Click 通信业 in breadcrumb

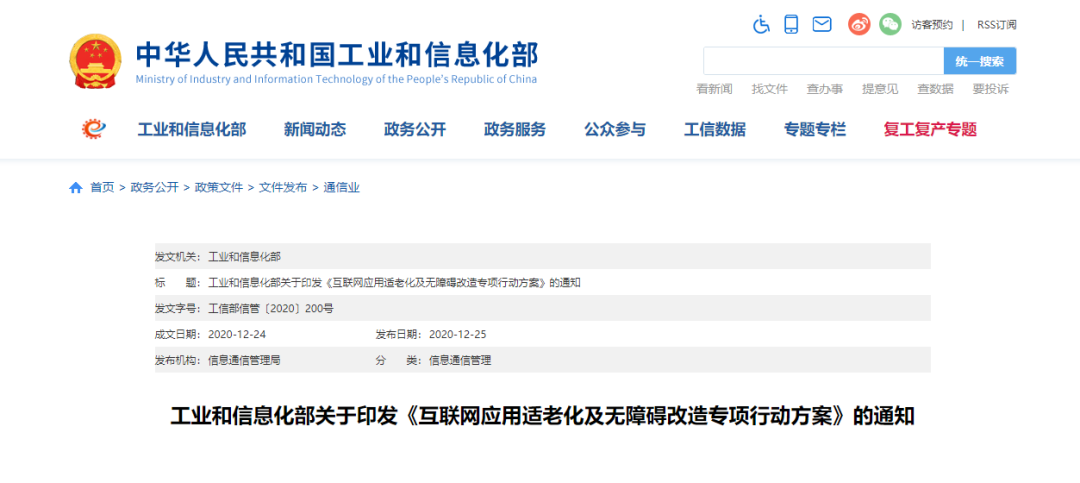(342, 187)
